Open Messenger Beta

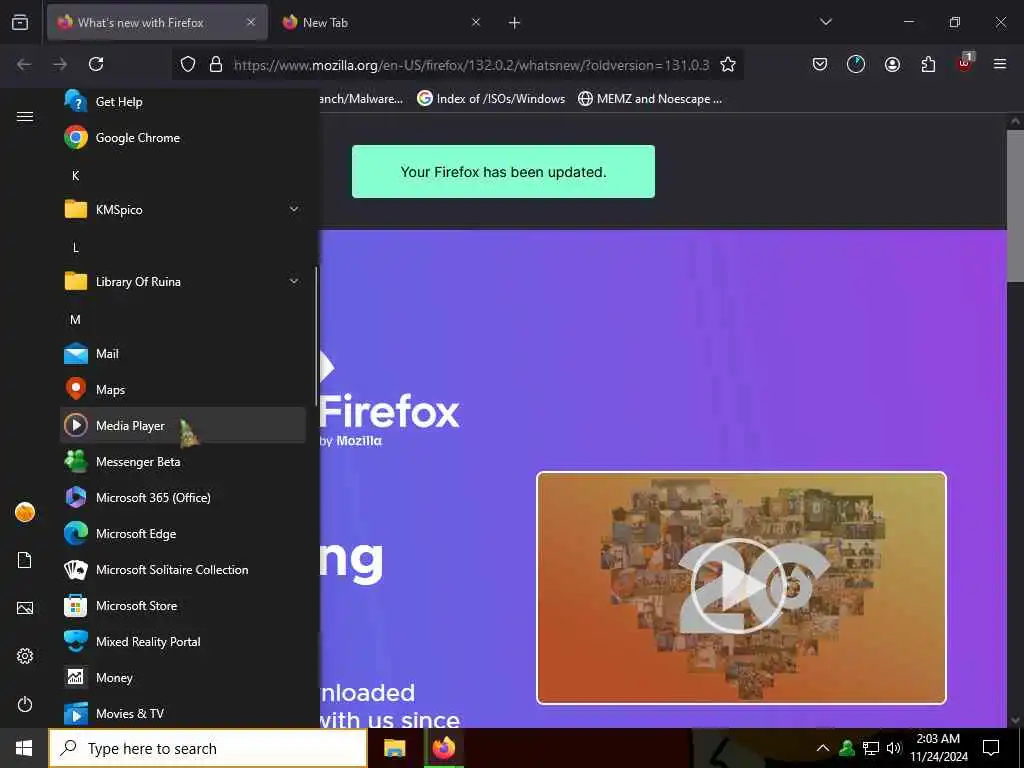click(x=183, y=461)
